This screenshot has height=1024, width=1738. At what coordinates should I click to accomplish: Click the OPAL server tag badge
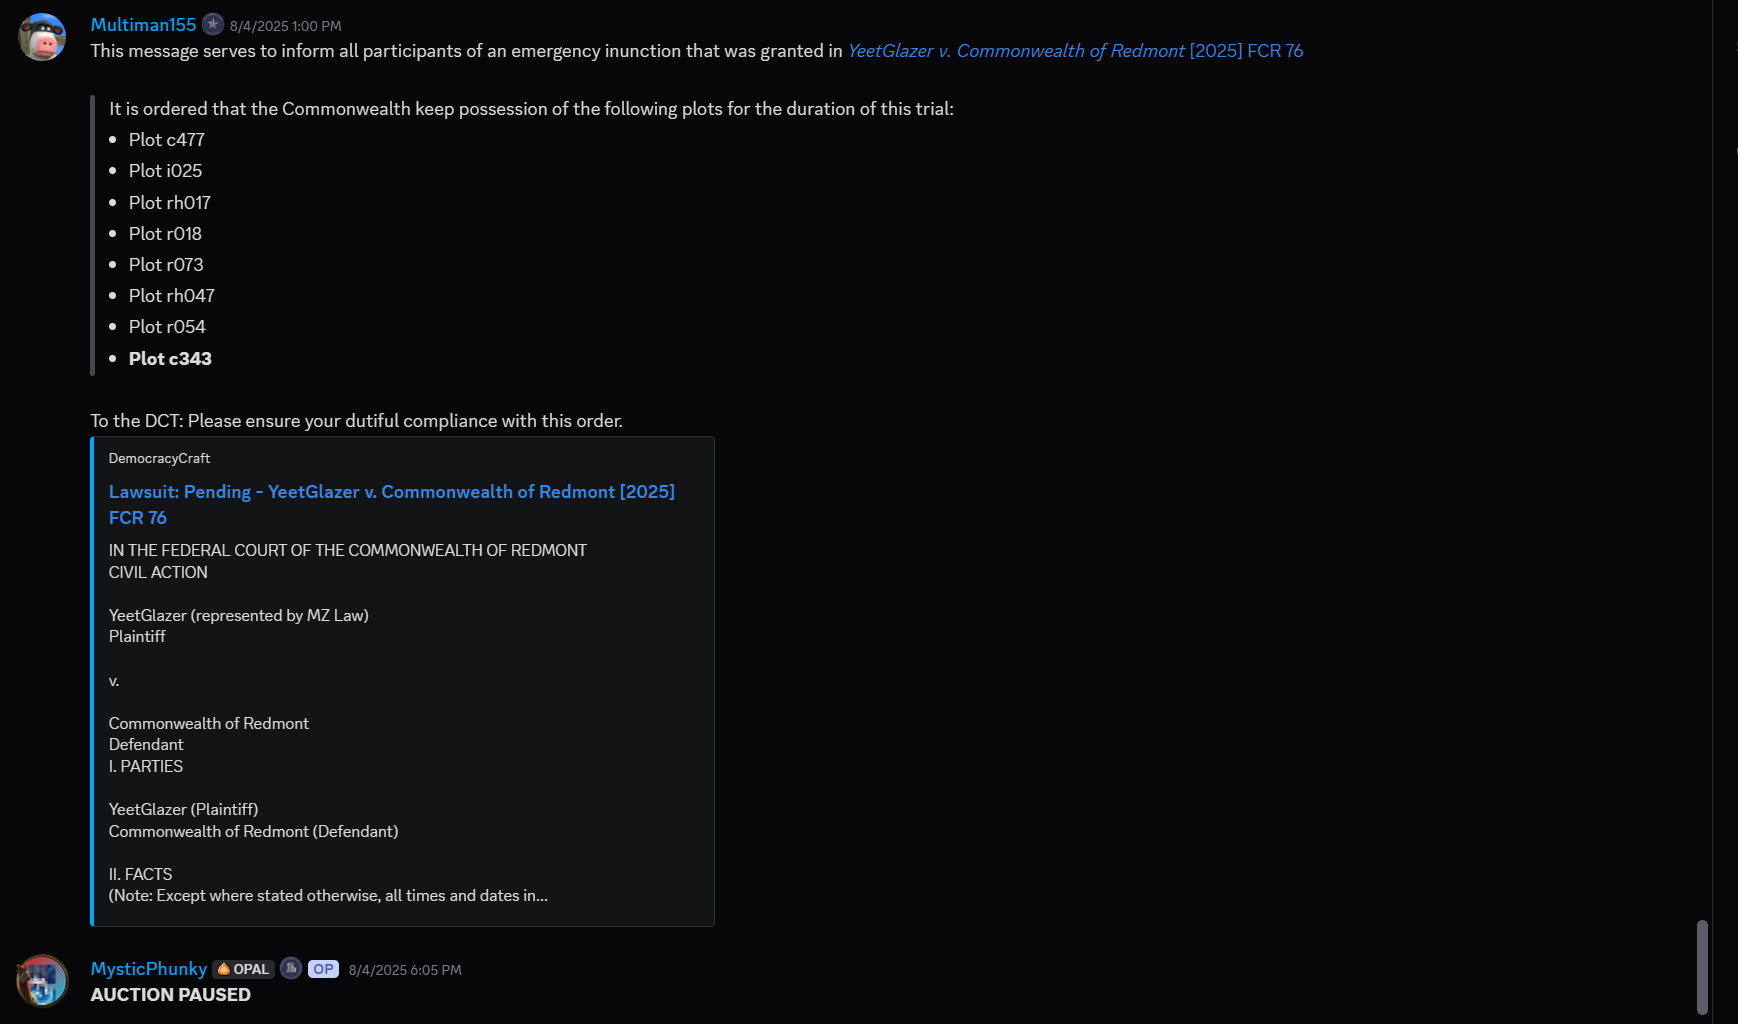click(243, 969)
